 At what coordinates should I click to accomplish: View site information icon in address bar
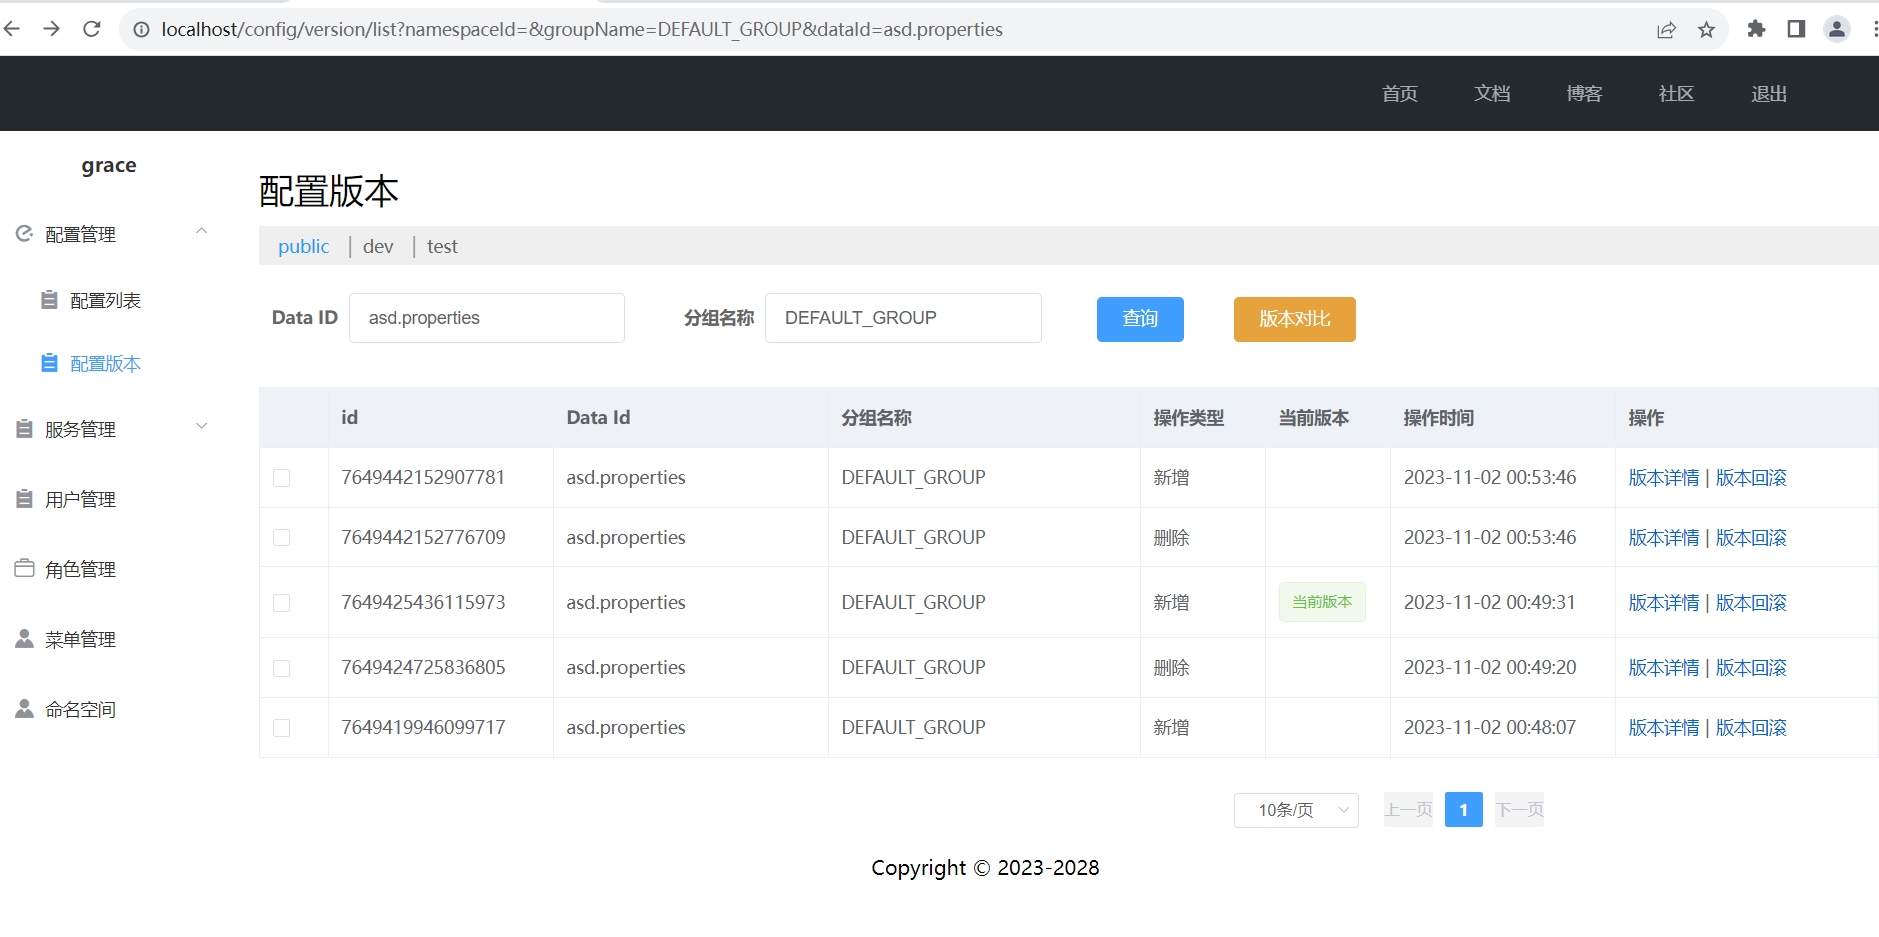142,30
